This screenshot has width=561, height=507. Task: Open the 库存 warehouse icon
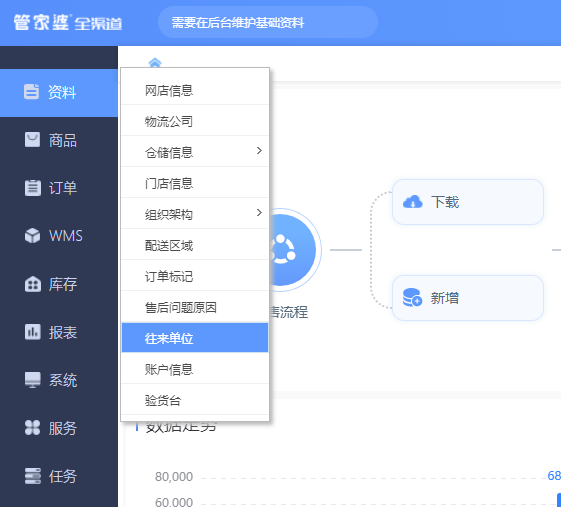click(33, 284)
